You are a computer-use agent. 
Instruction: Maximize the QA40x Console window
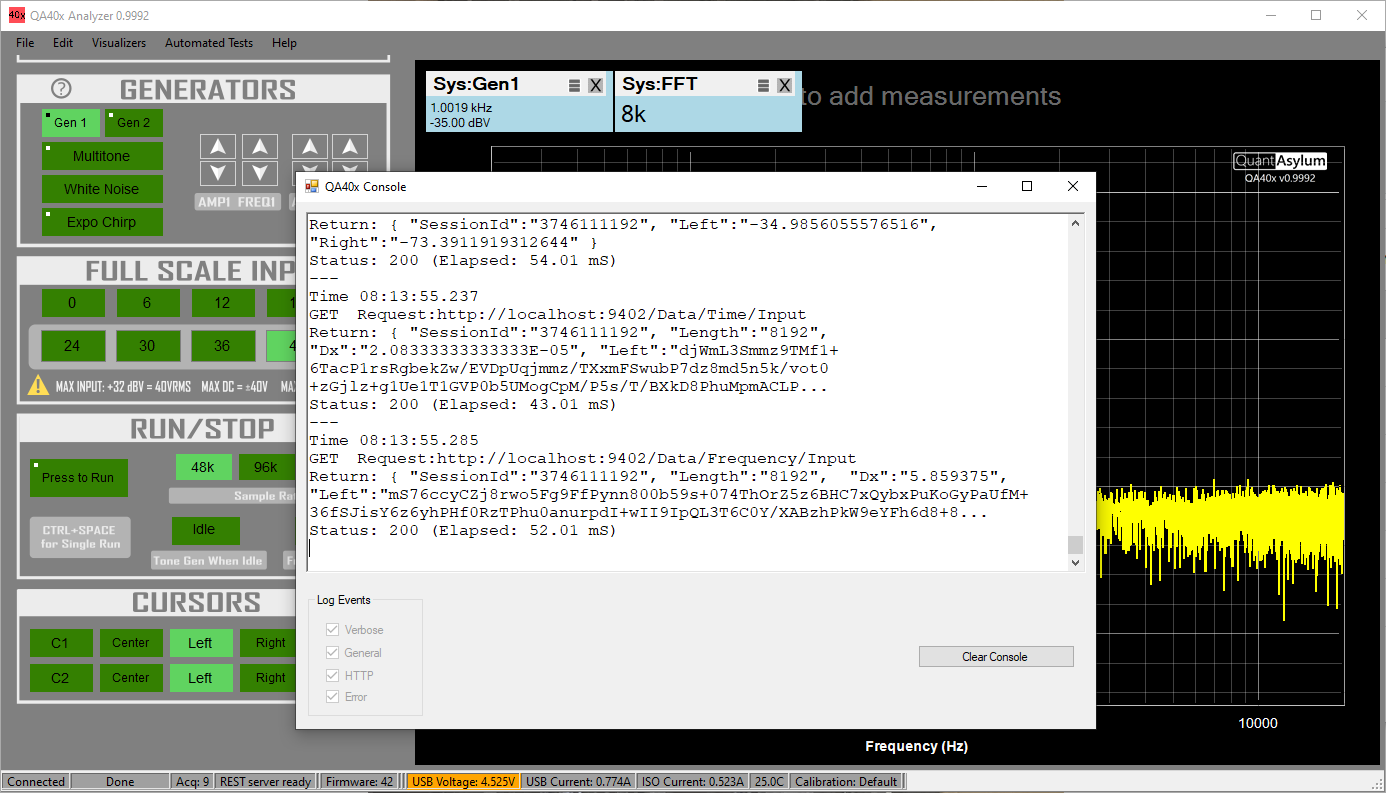tap(1027, 186)
